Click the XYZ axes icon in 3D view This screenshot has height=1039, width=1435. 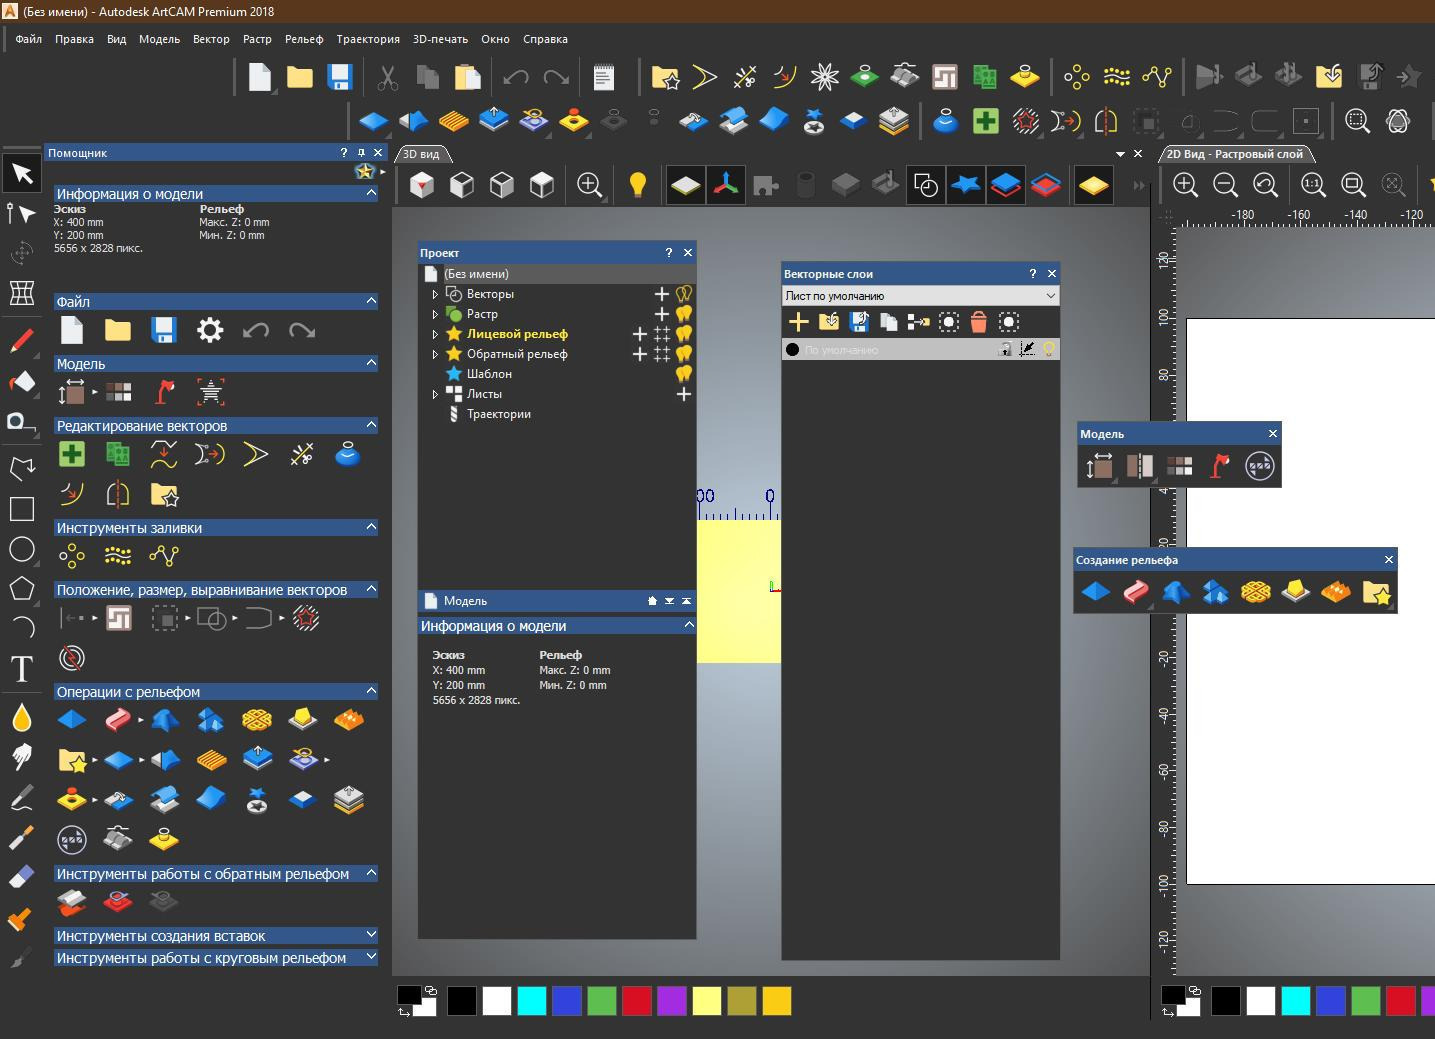(x=726, y=185)
